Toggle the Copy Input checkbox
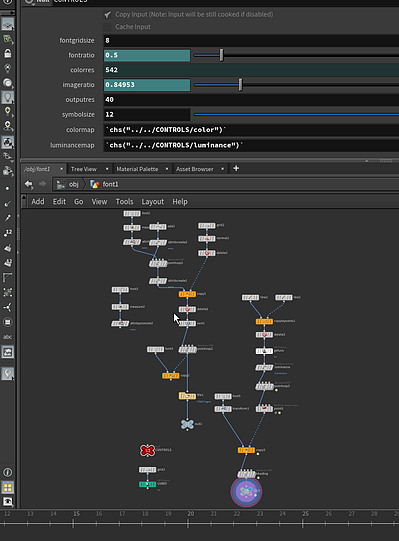The width and height of the screenshot is (399, 541). (107, 14)
